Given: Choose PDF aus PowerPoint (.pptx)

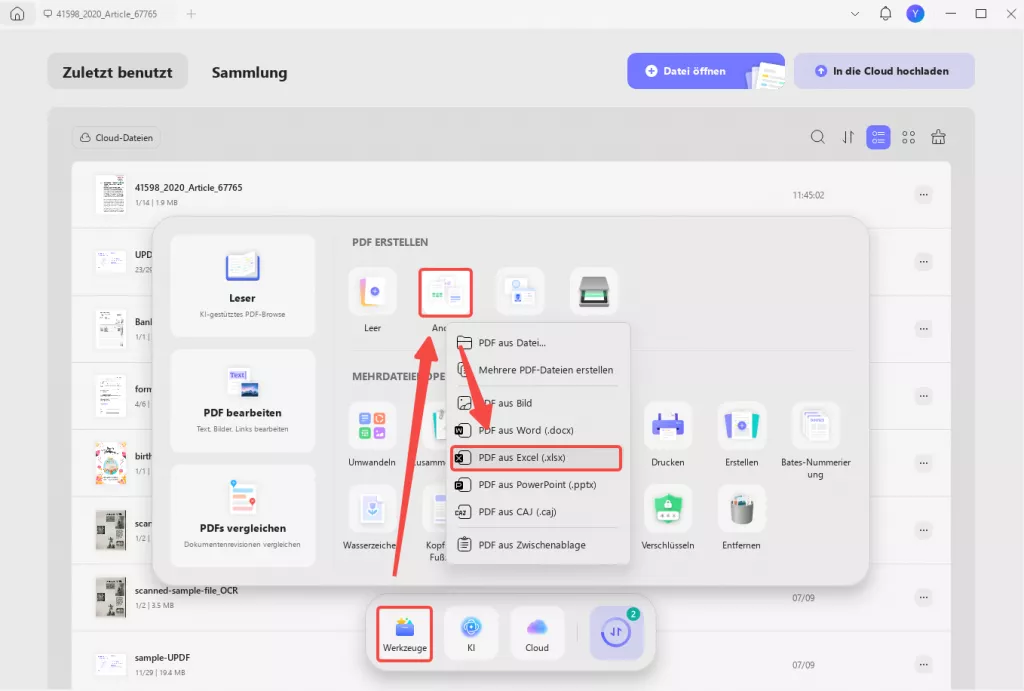Looking at the screenshot, I should 536,485.
